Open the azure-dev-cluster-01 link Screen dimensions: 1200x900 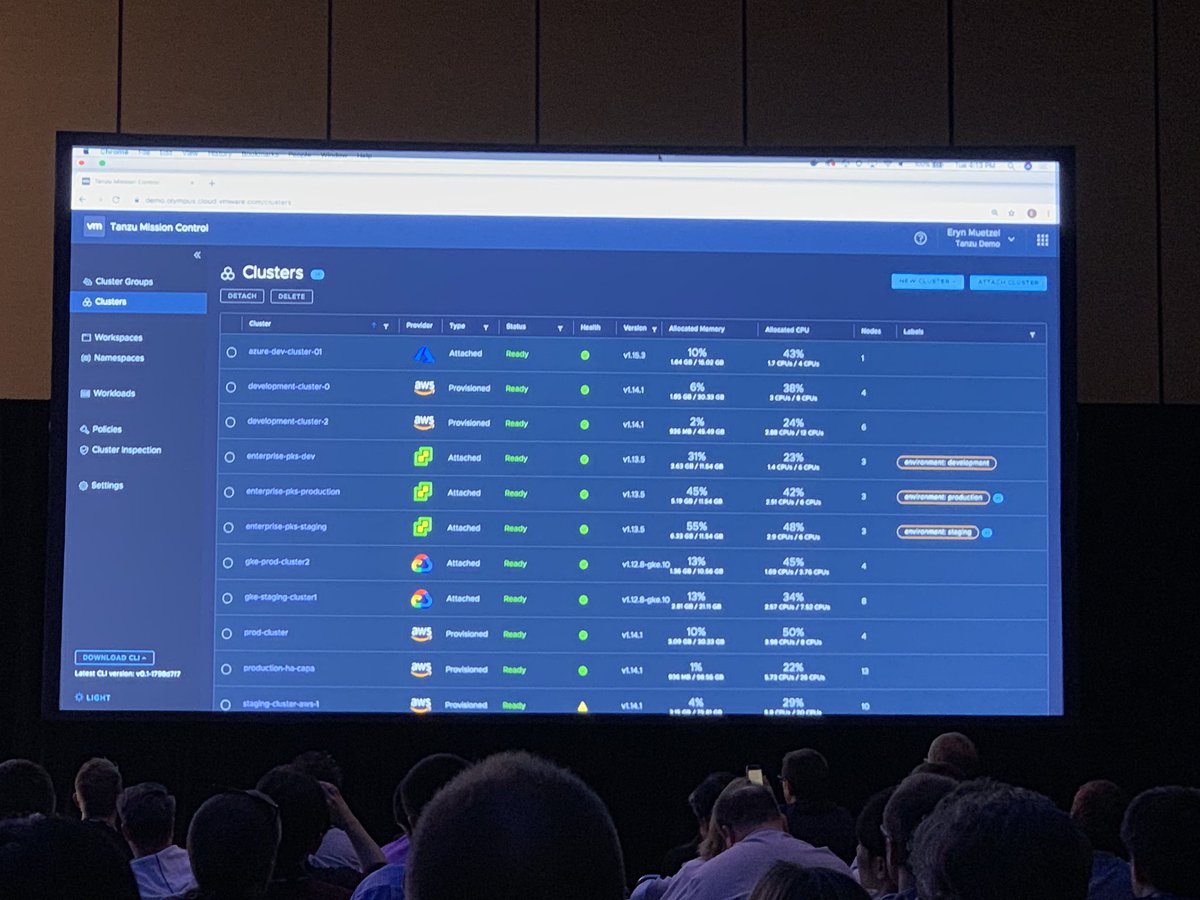[x=285, y=352]
